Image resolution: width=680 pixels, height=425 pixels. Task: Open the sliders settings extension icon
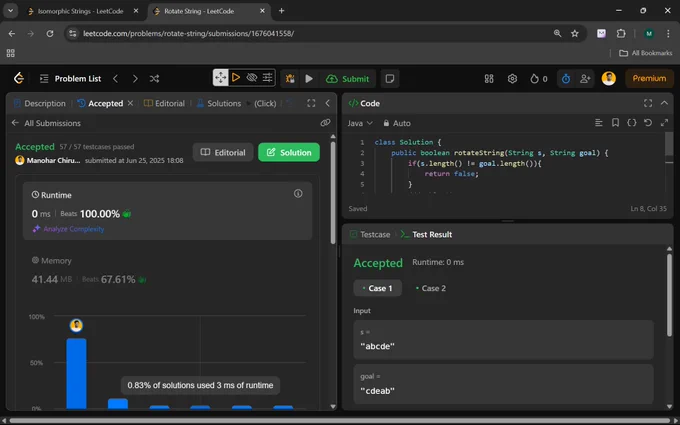(x=268, y=78)
